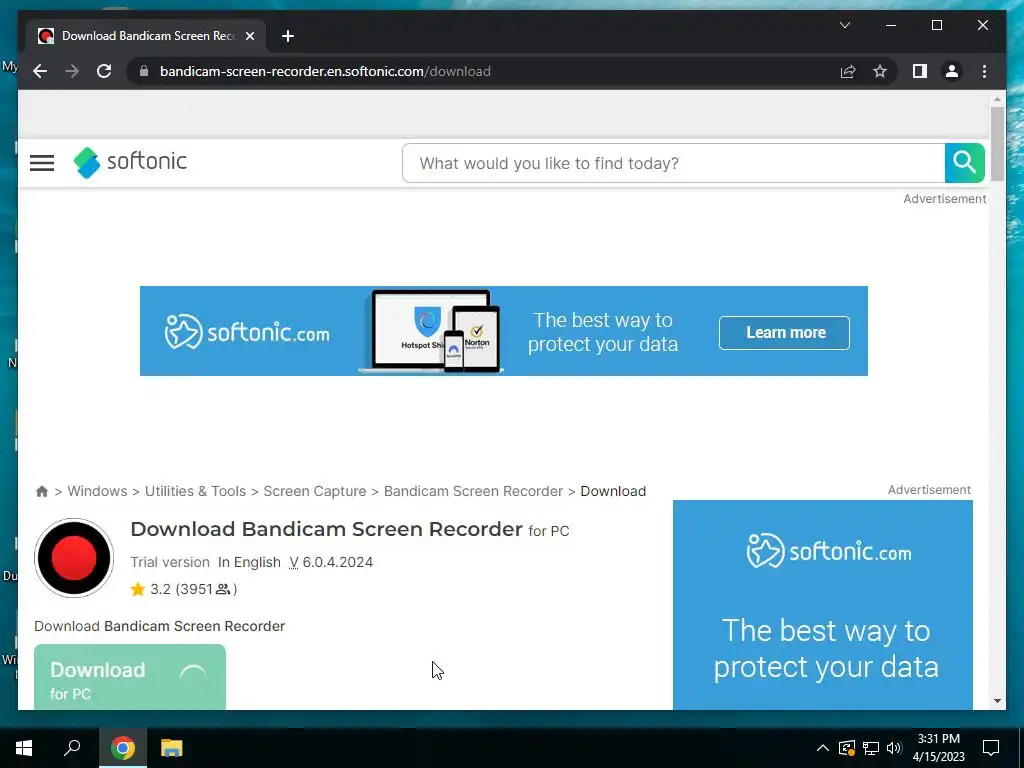The image size is (1024, 768).
Task: Click the home breadcrumb icon
Action: [42, 491]
